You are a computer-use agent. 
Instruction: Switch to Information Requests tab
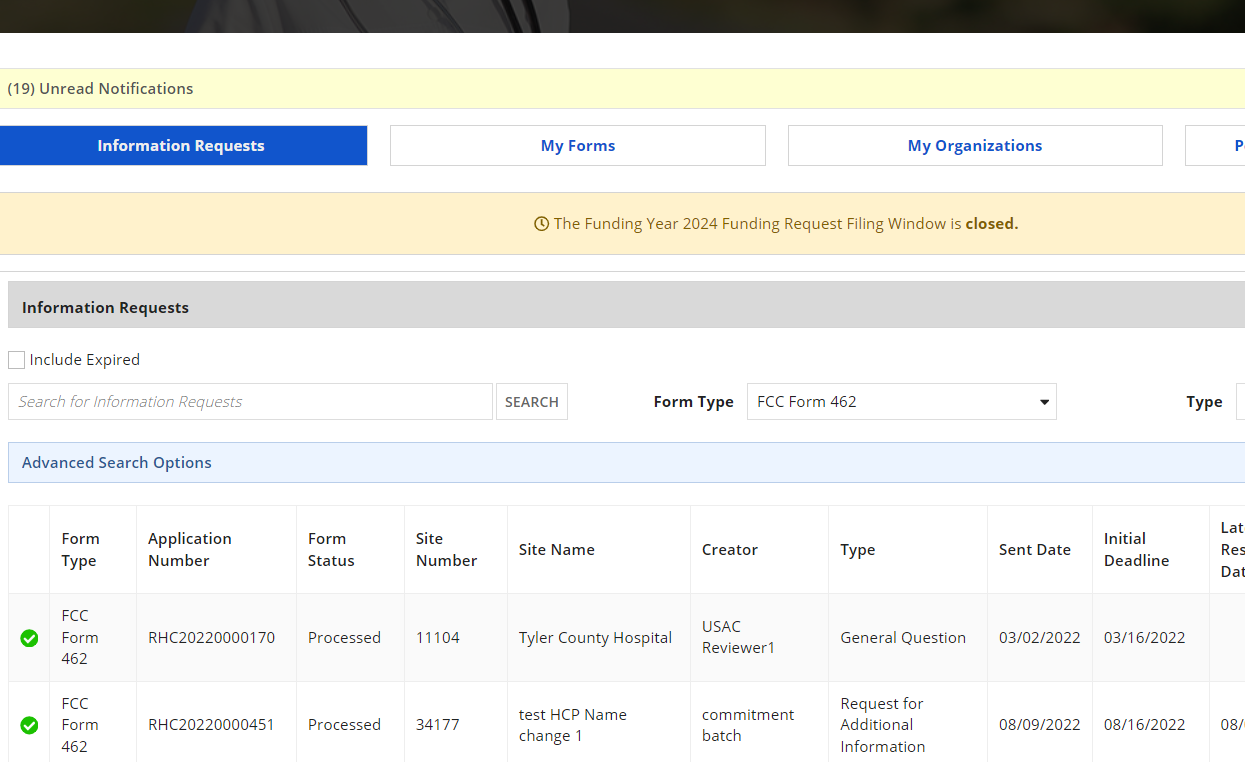click(183, 146)
